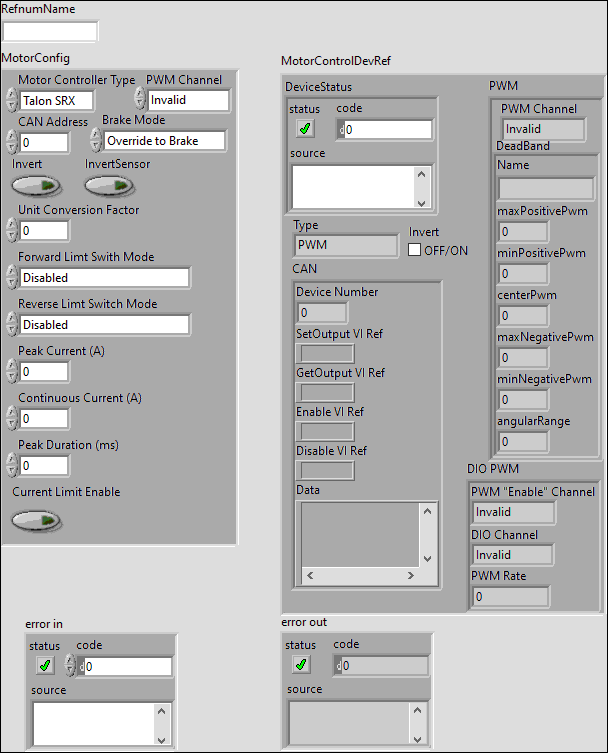Click the angularRange value field
This screenshot has width=608, height=753.
tap(523, 442)
